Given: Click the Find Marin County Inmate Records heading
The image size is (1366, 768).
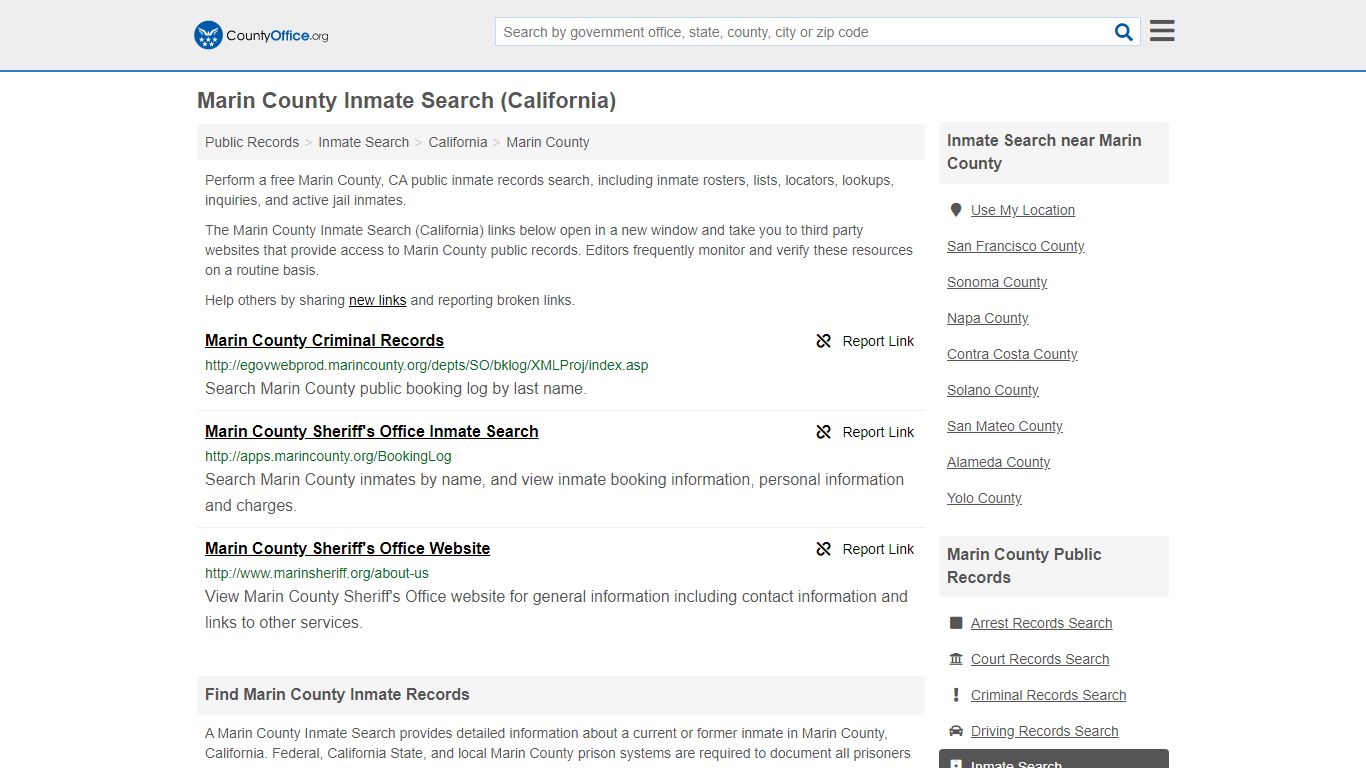Looking at the screenshot, I should 337,694.
